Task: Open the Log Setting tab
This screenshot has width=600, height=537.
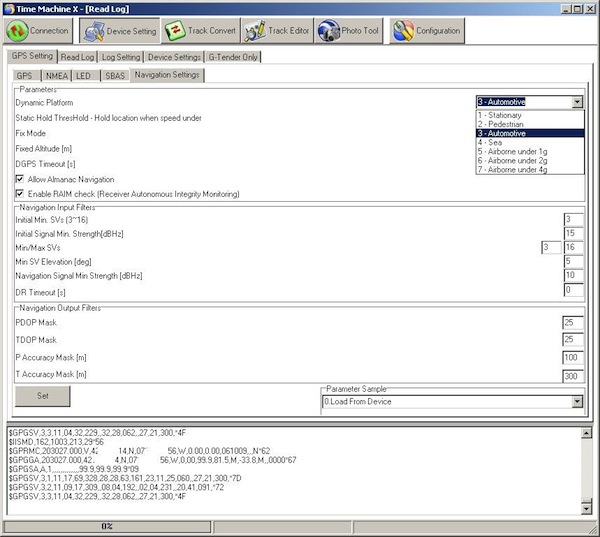Action: pos(121,57)
